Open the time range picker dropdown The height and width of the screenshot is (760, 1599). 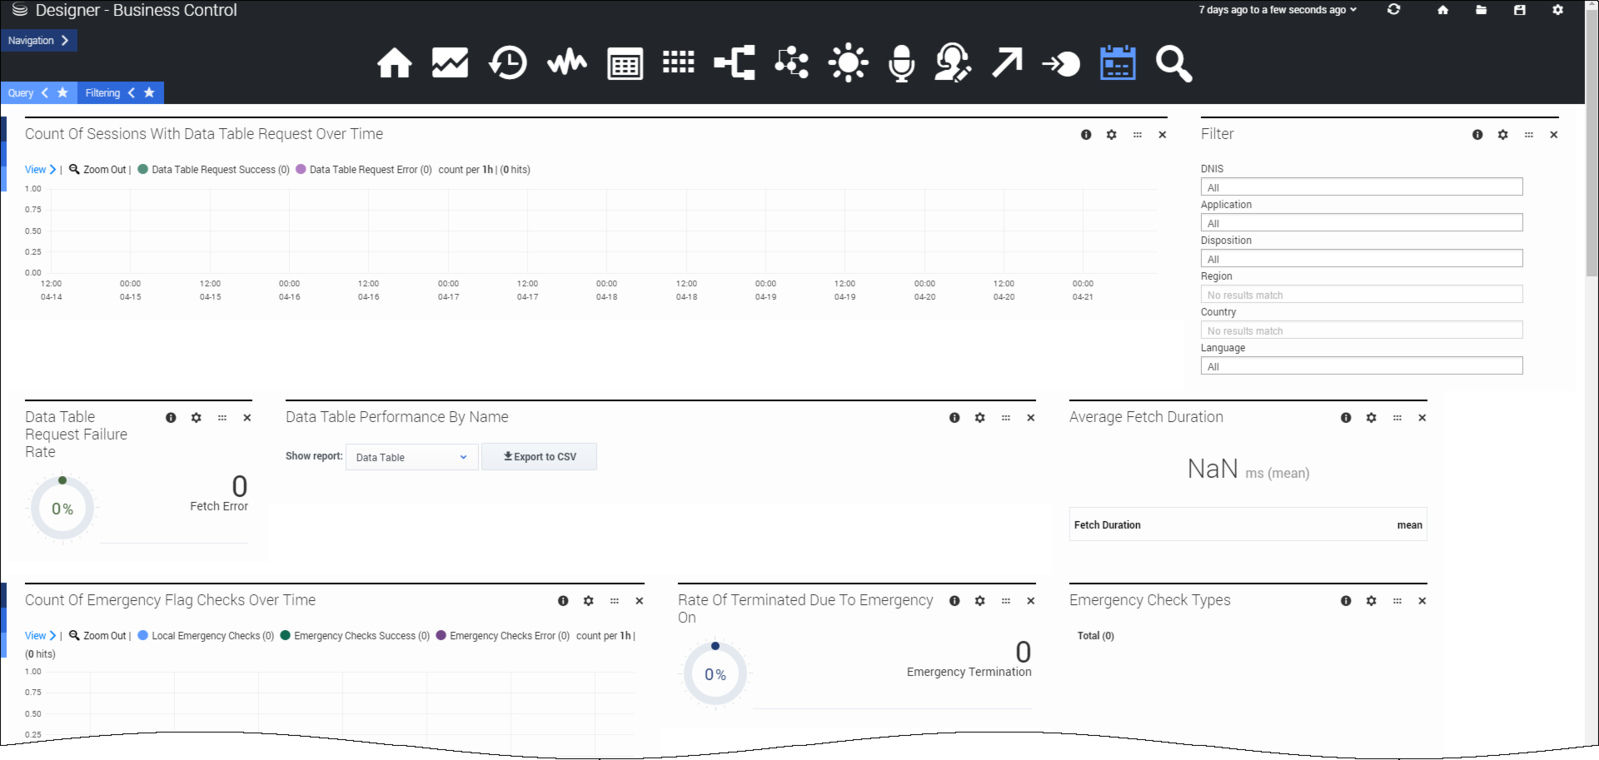click(x=1277, y=10)
